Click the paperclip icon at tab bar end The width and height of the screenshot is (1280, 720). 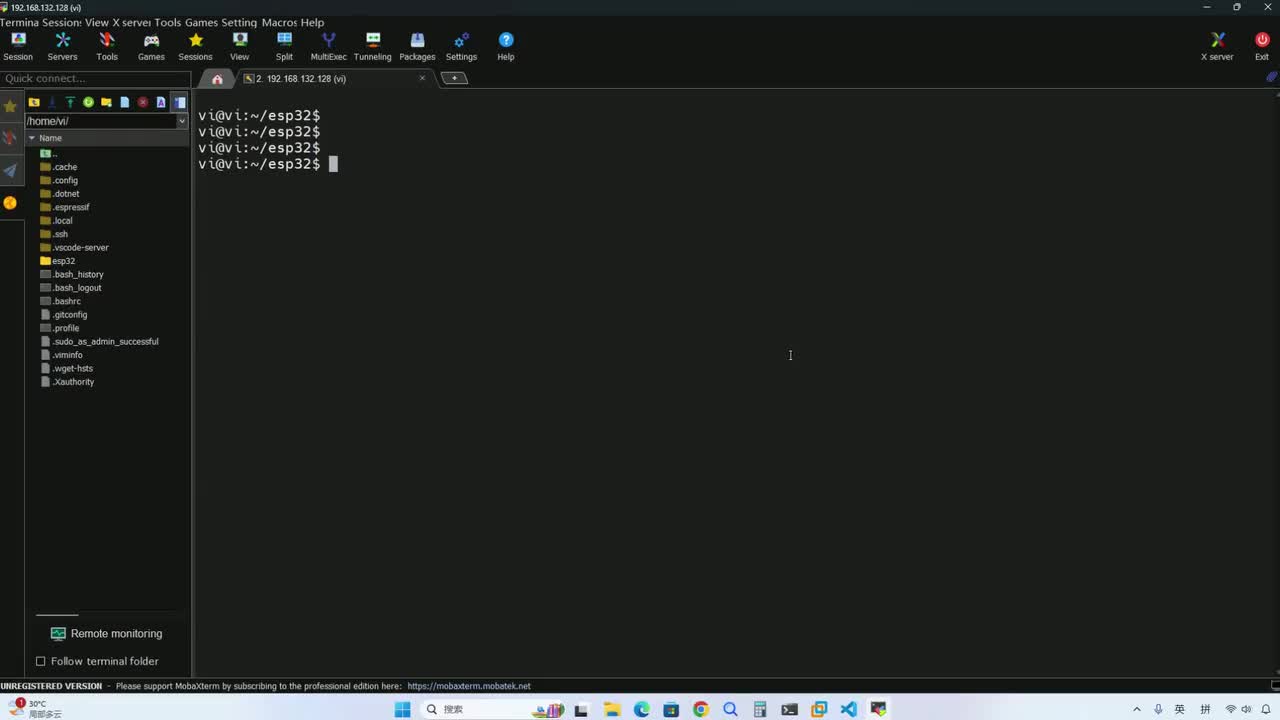(1271, 77)
